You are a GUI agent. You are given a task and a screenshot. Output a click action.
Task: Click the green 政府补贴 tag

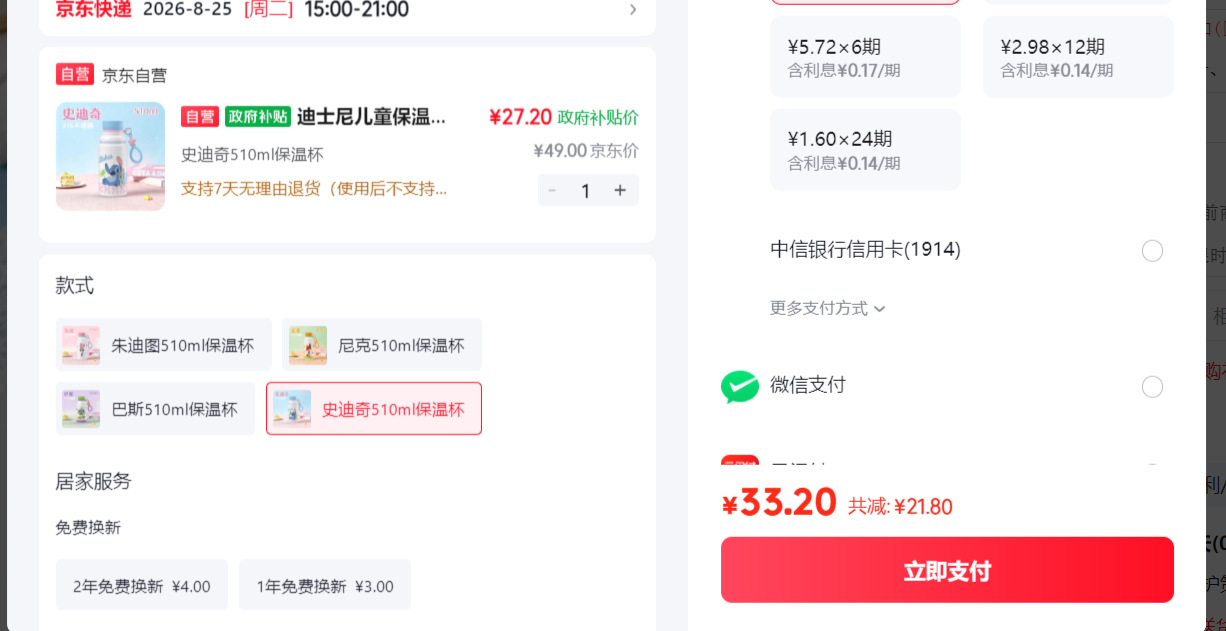(258, 117)
